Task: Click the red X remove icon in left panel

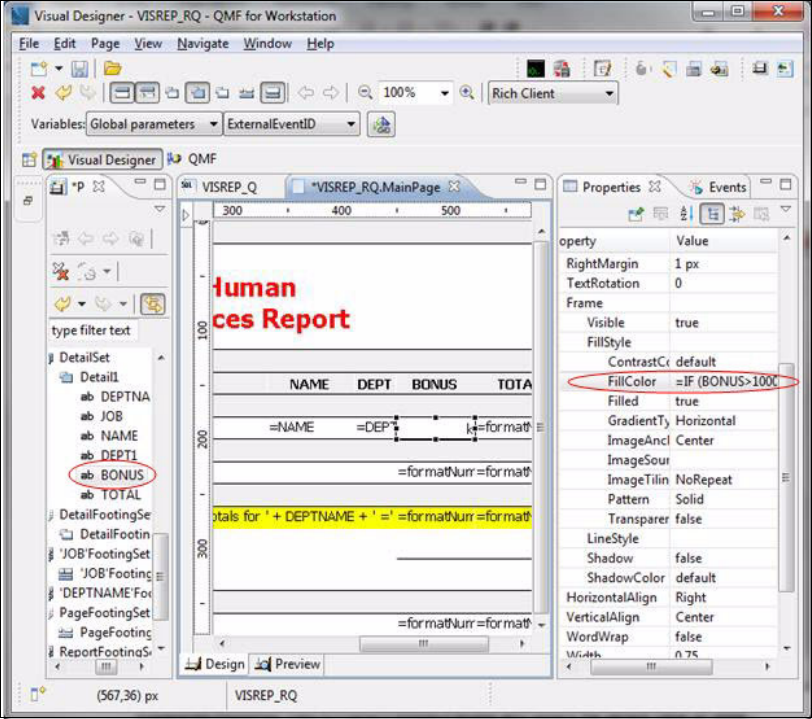Action: pyautogui.click(x=61, y=271)
